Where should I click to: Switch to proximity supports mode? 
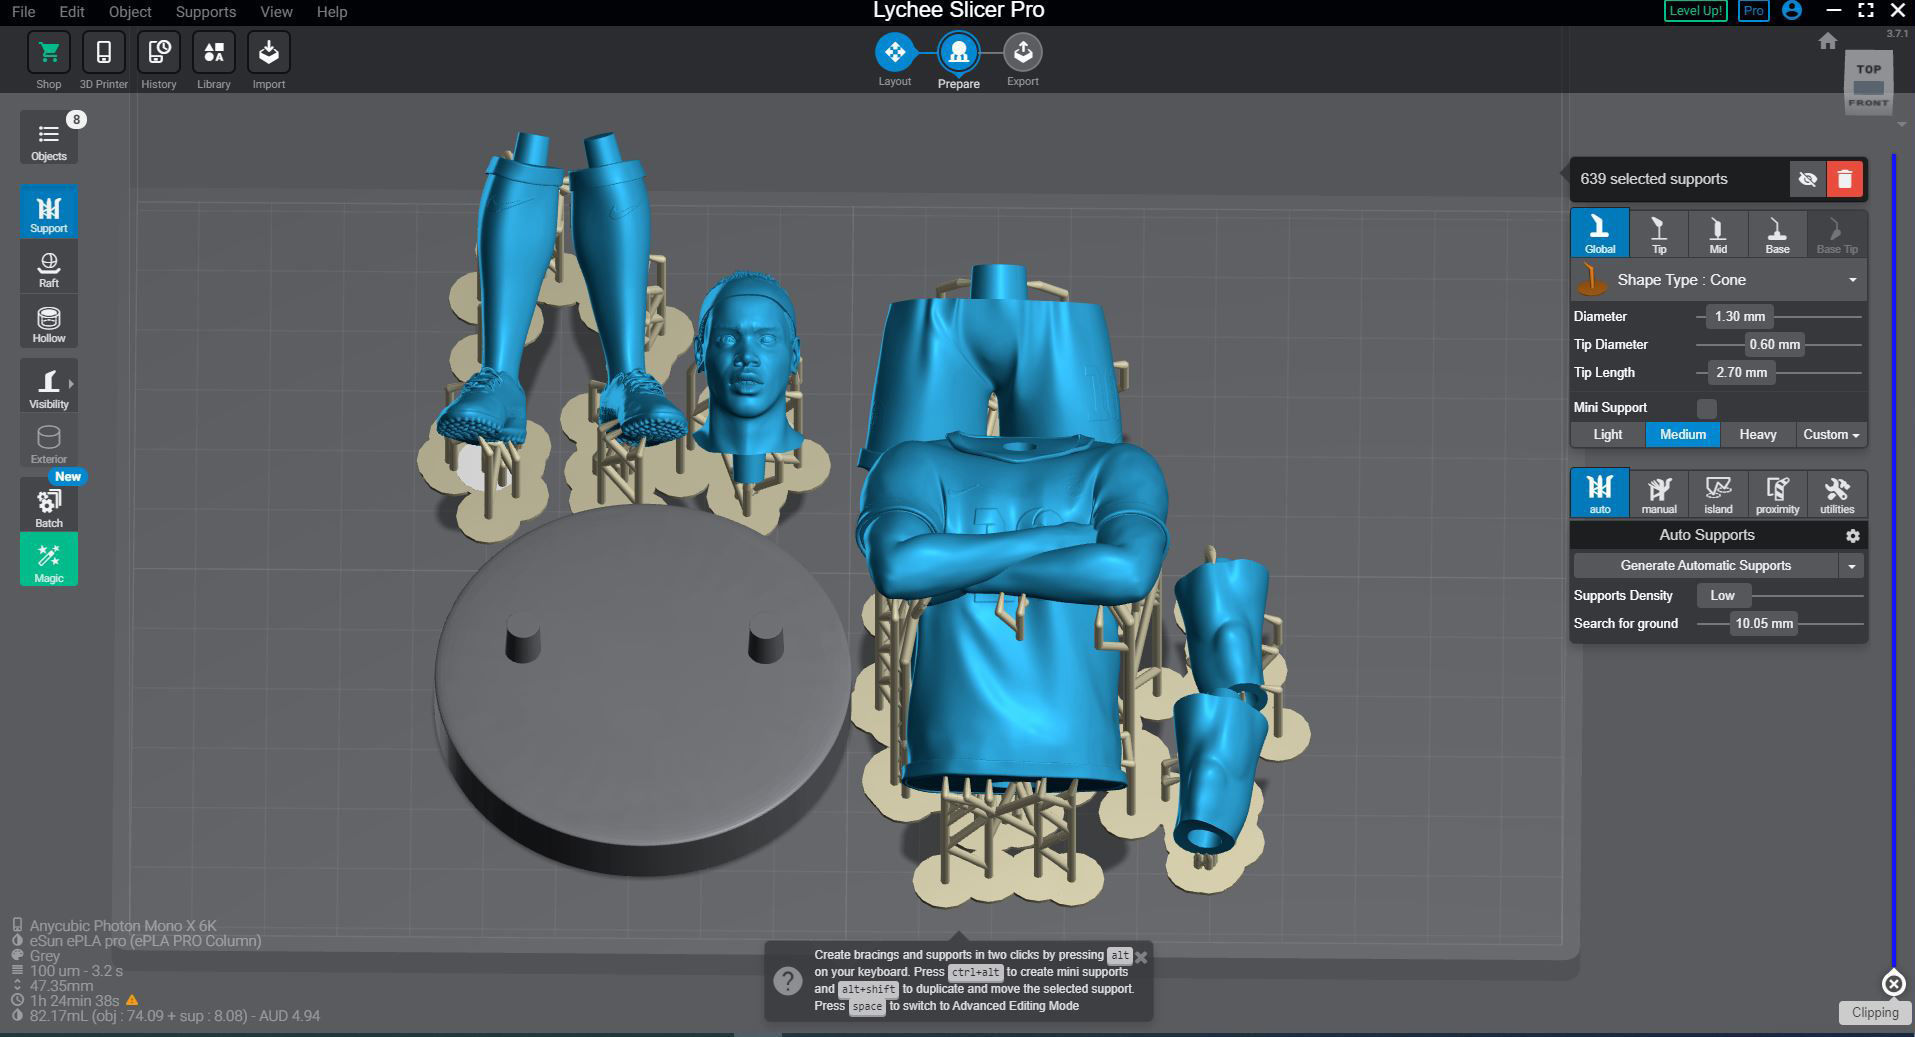1777,493
